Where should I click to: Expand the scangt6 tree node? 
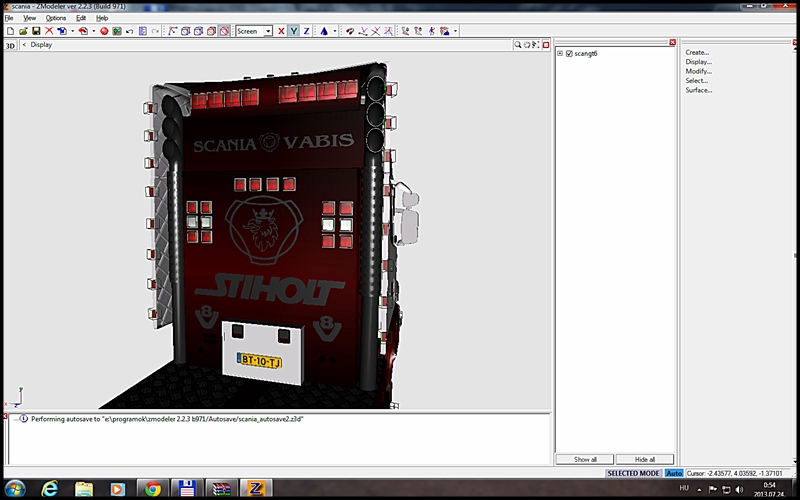(x=560, y=53)
